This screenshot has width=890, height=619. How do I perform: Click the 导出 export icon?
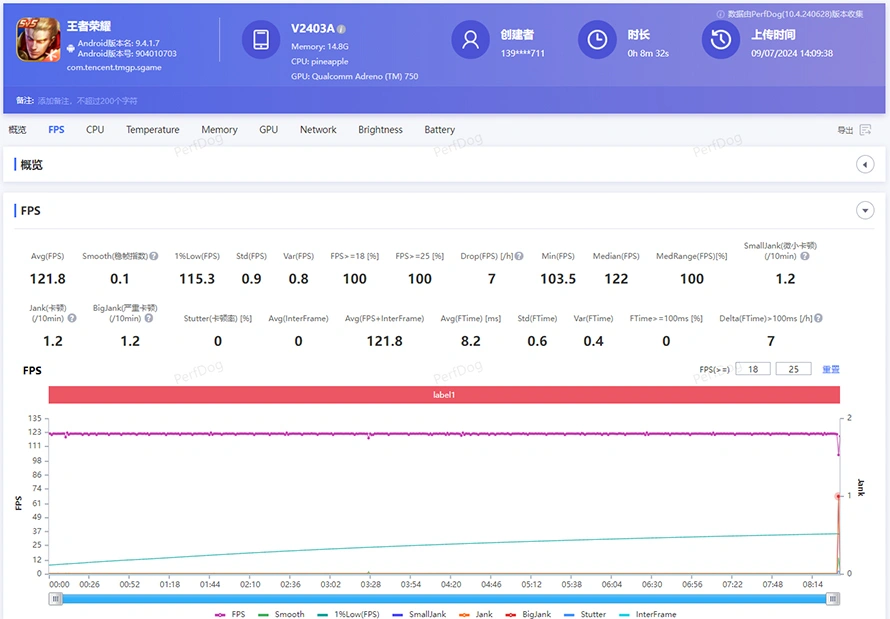(864, 130)
